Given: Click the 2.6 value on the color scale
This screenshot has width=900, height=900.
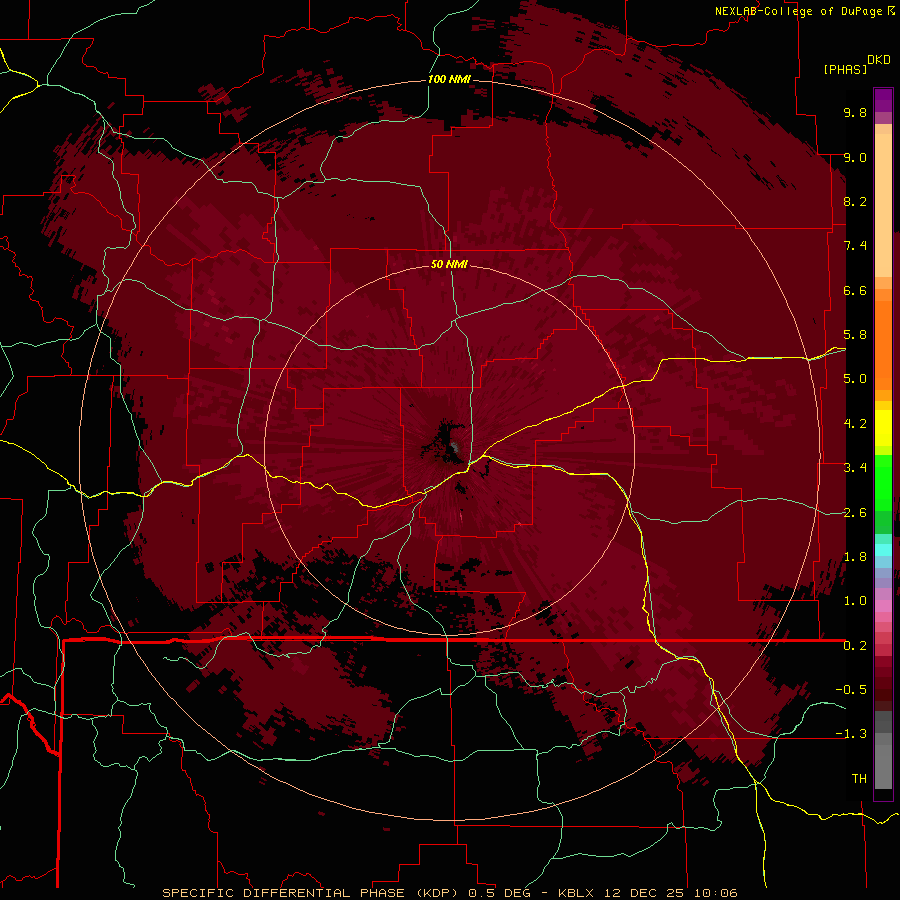Looking at the screenshot, I should click(x=855, y=513).
